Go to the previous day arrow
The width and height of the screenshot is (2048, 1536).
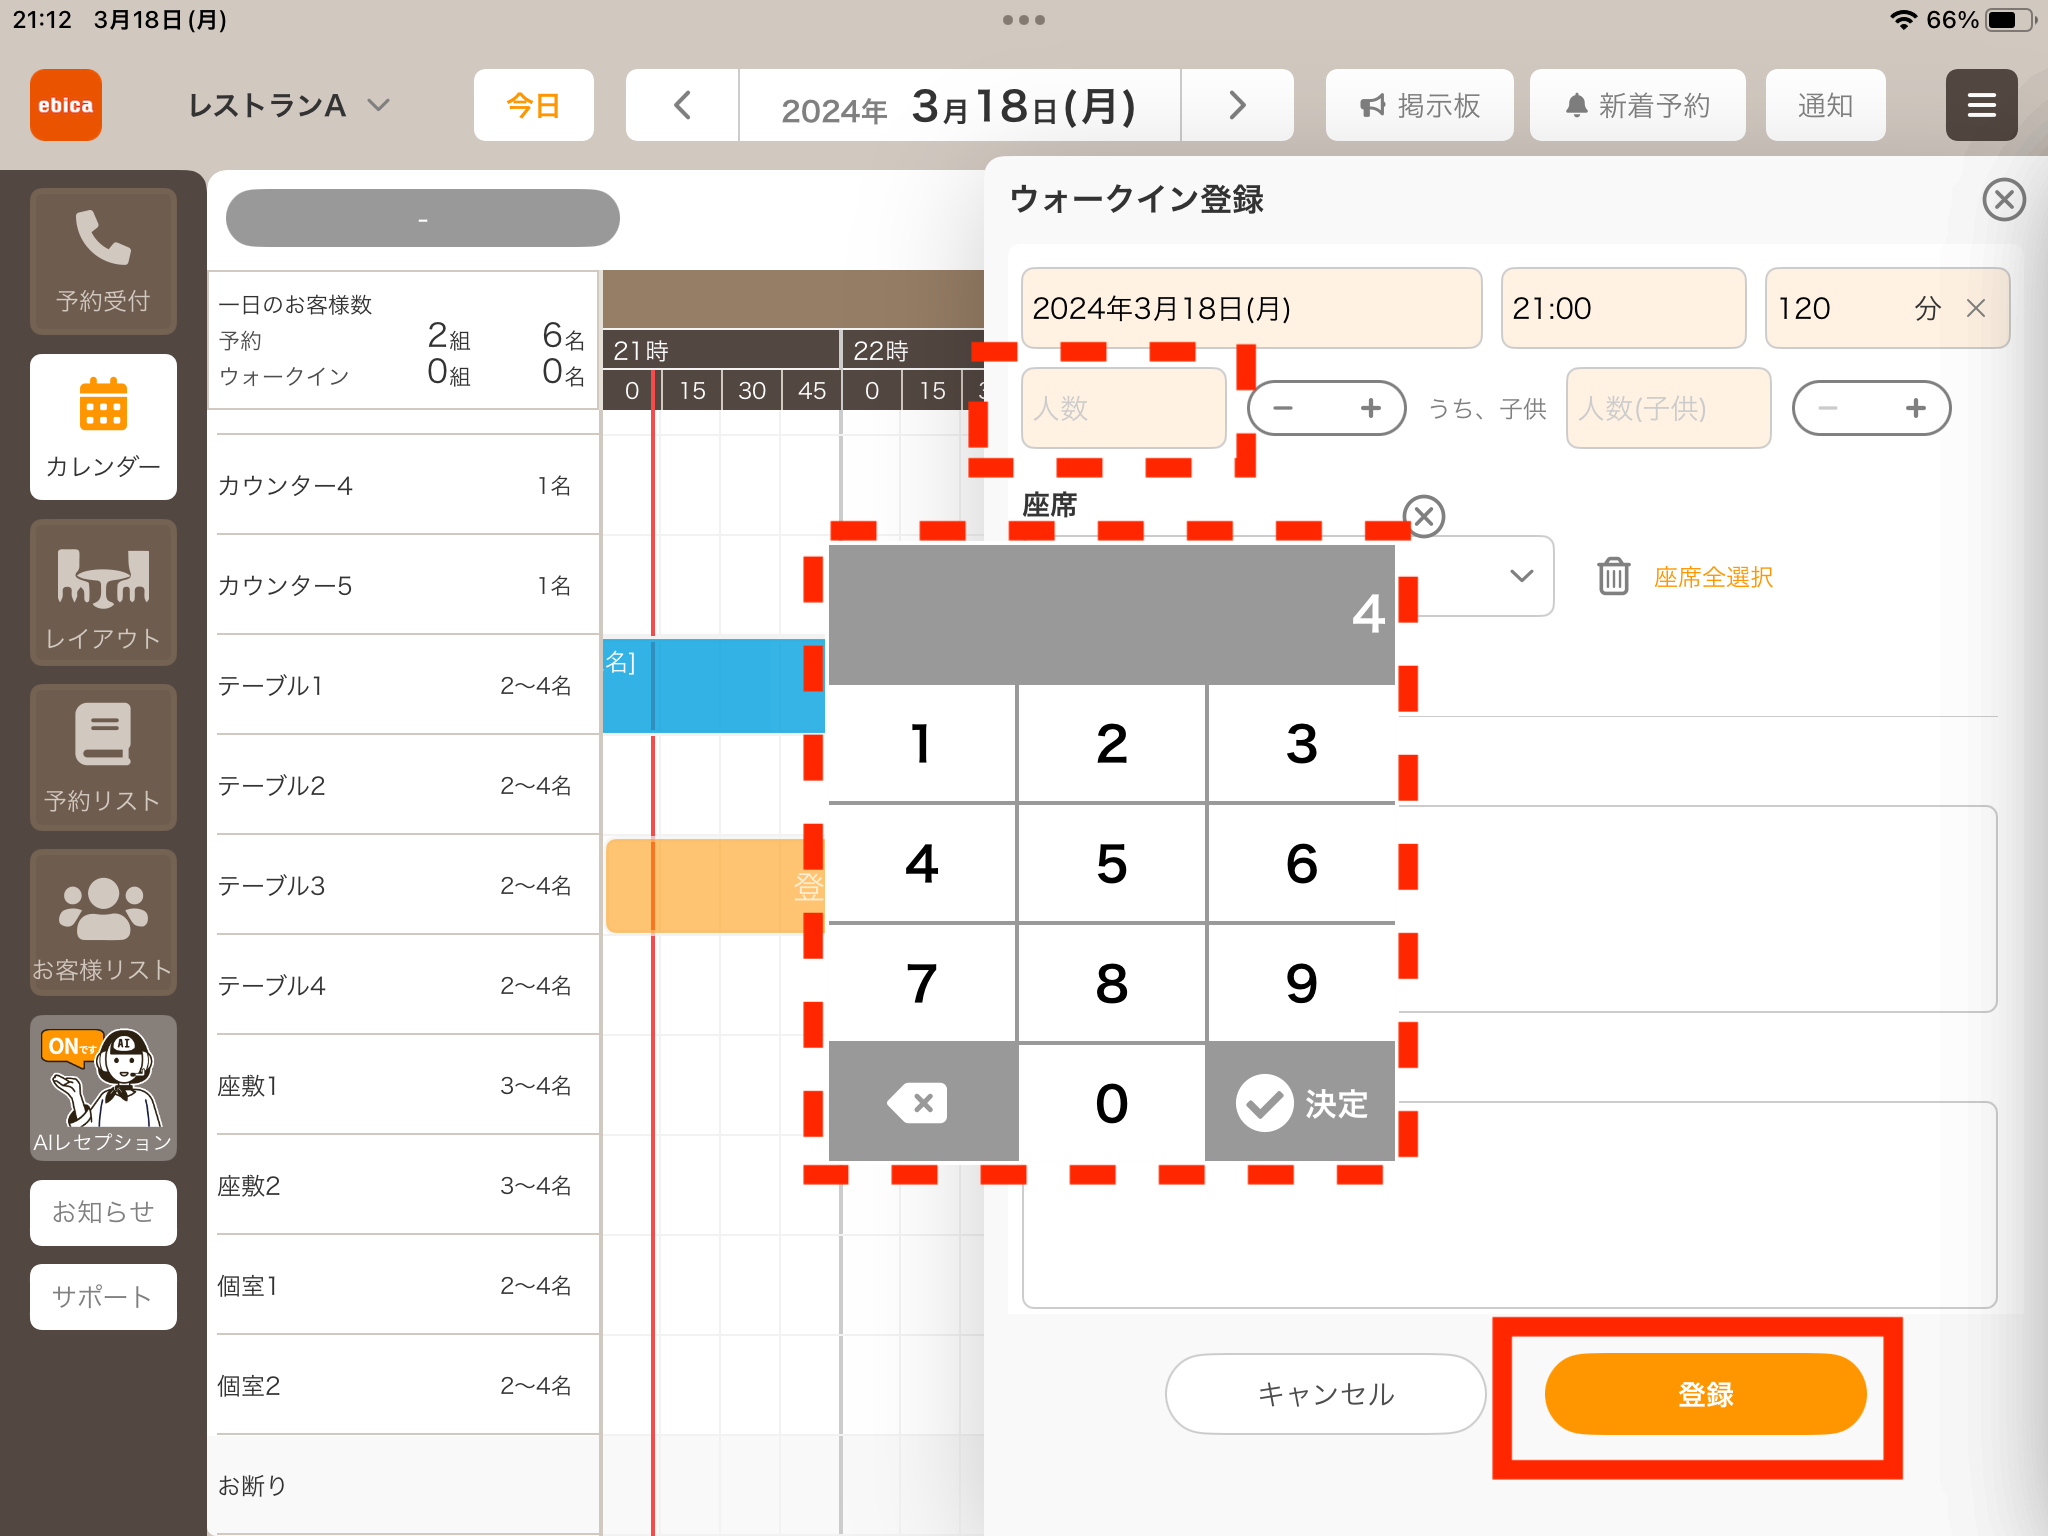coord(683,105)
